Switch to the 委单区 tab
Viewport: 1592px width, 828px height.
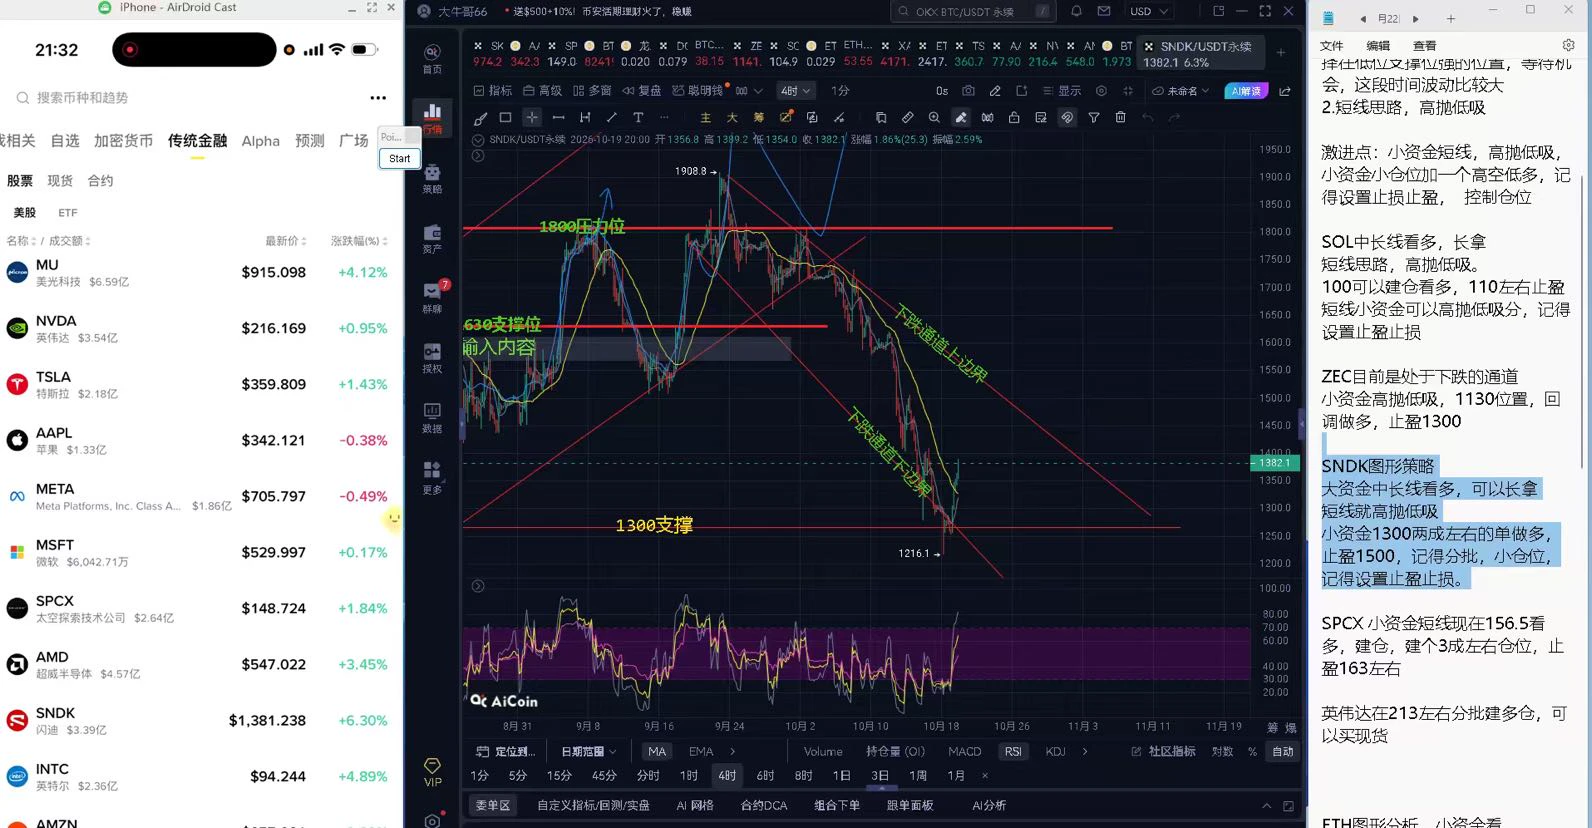pos(493,805)
